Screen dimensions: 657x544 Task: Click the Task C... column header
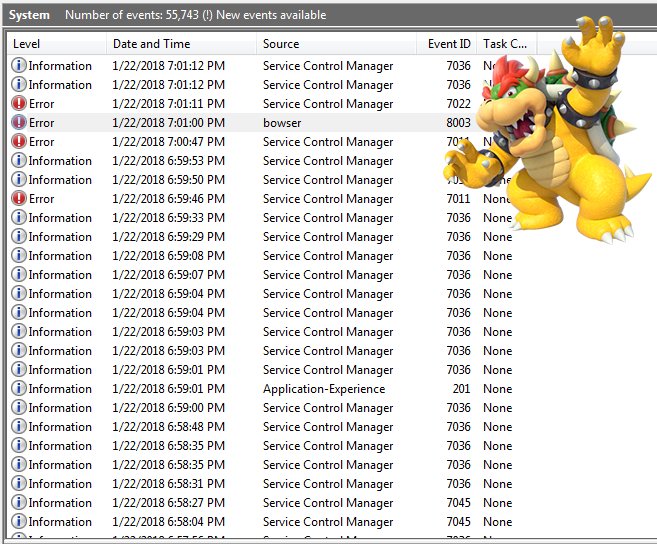click(507, 44)
